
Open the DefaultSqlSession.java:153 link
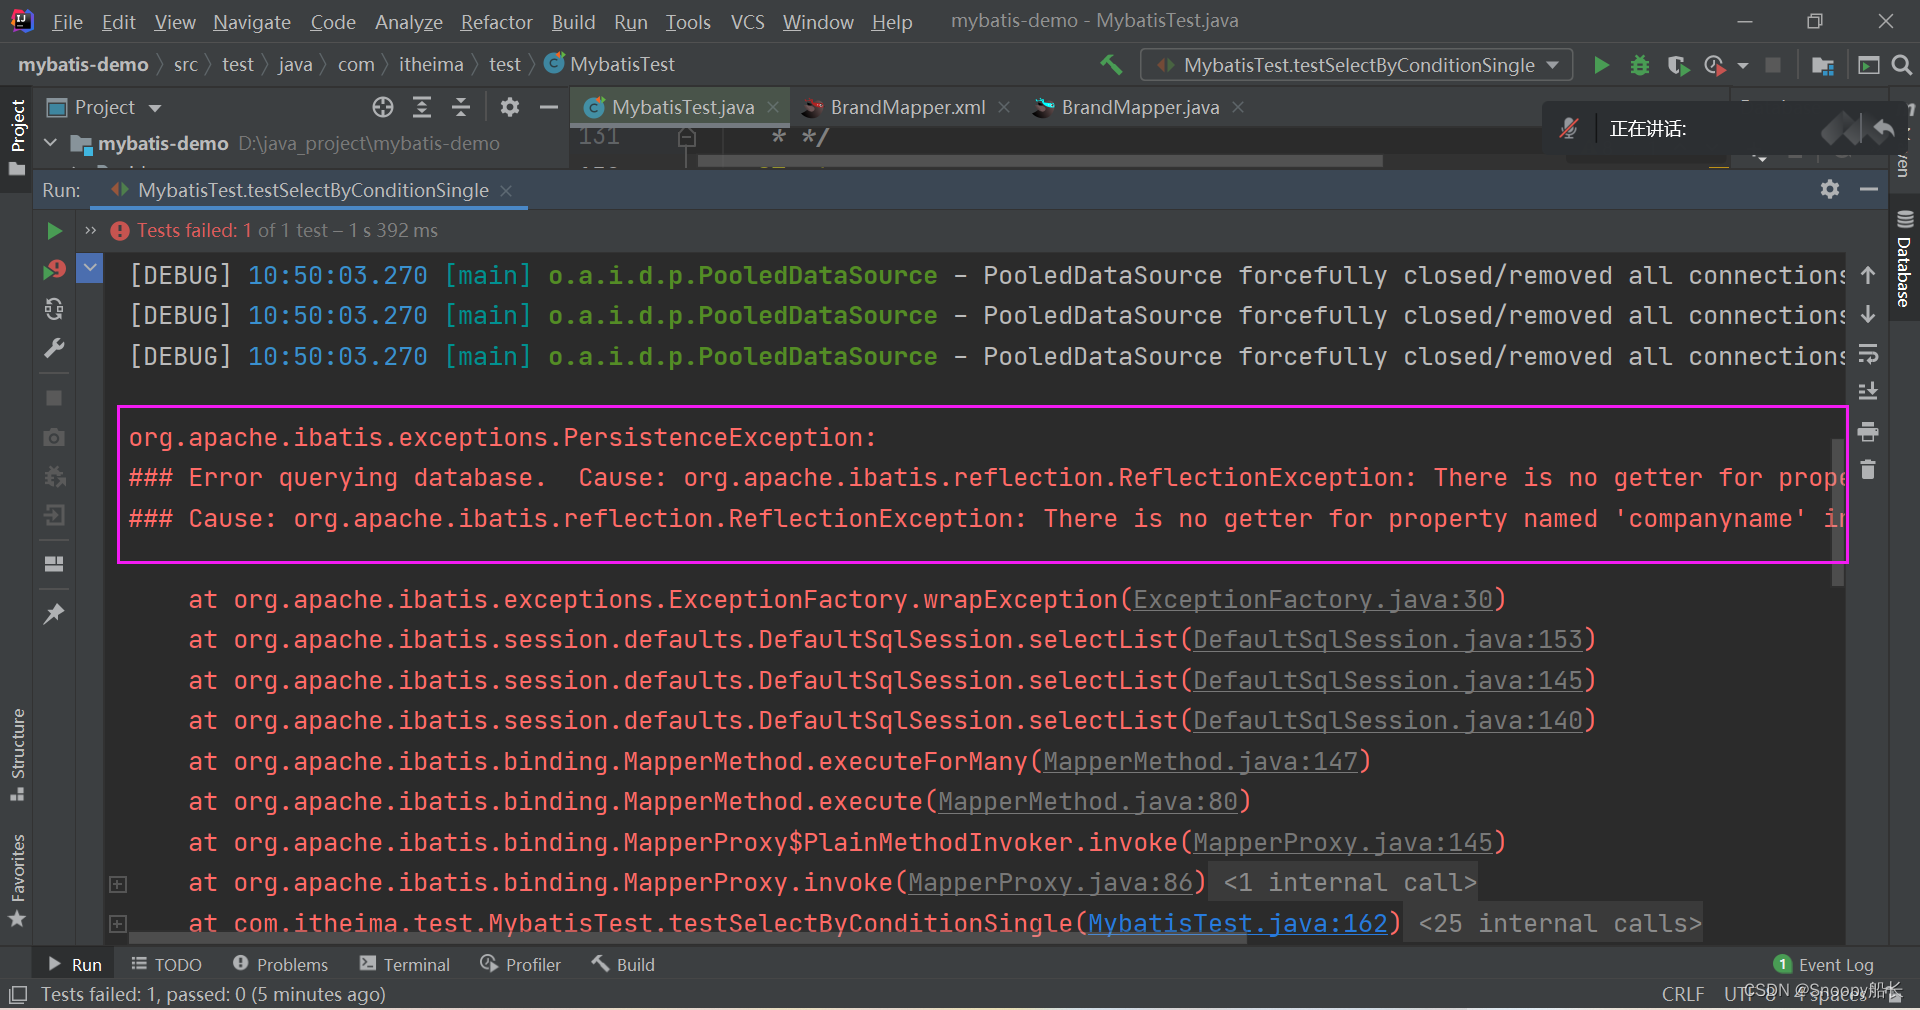[x=1388, y=639]
